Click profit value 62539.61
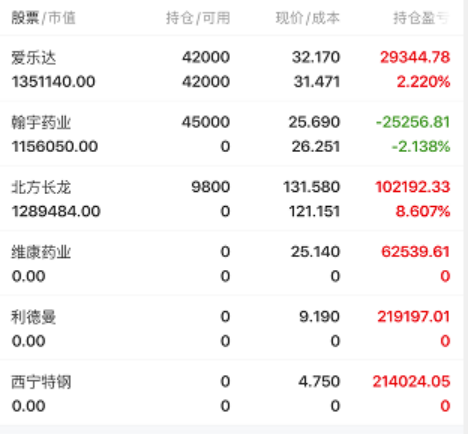 tap(416, 251)
